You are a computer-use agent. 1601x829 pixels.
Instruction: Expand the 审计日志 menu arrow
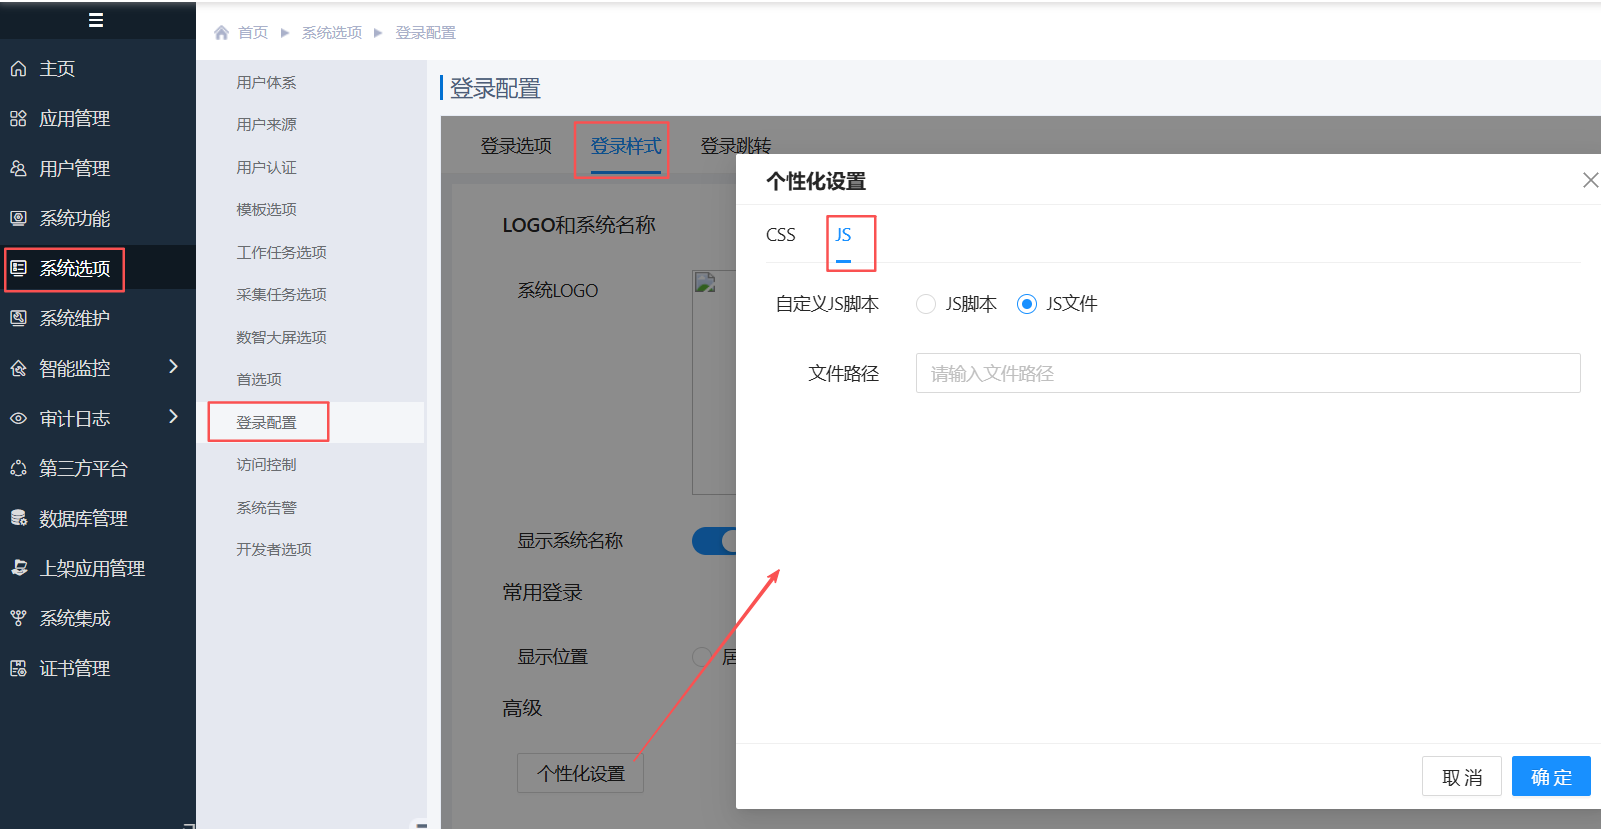[174, 417]
